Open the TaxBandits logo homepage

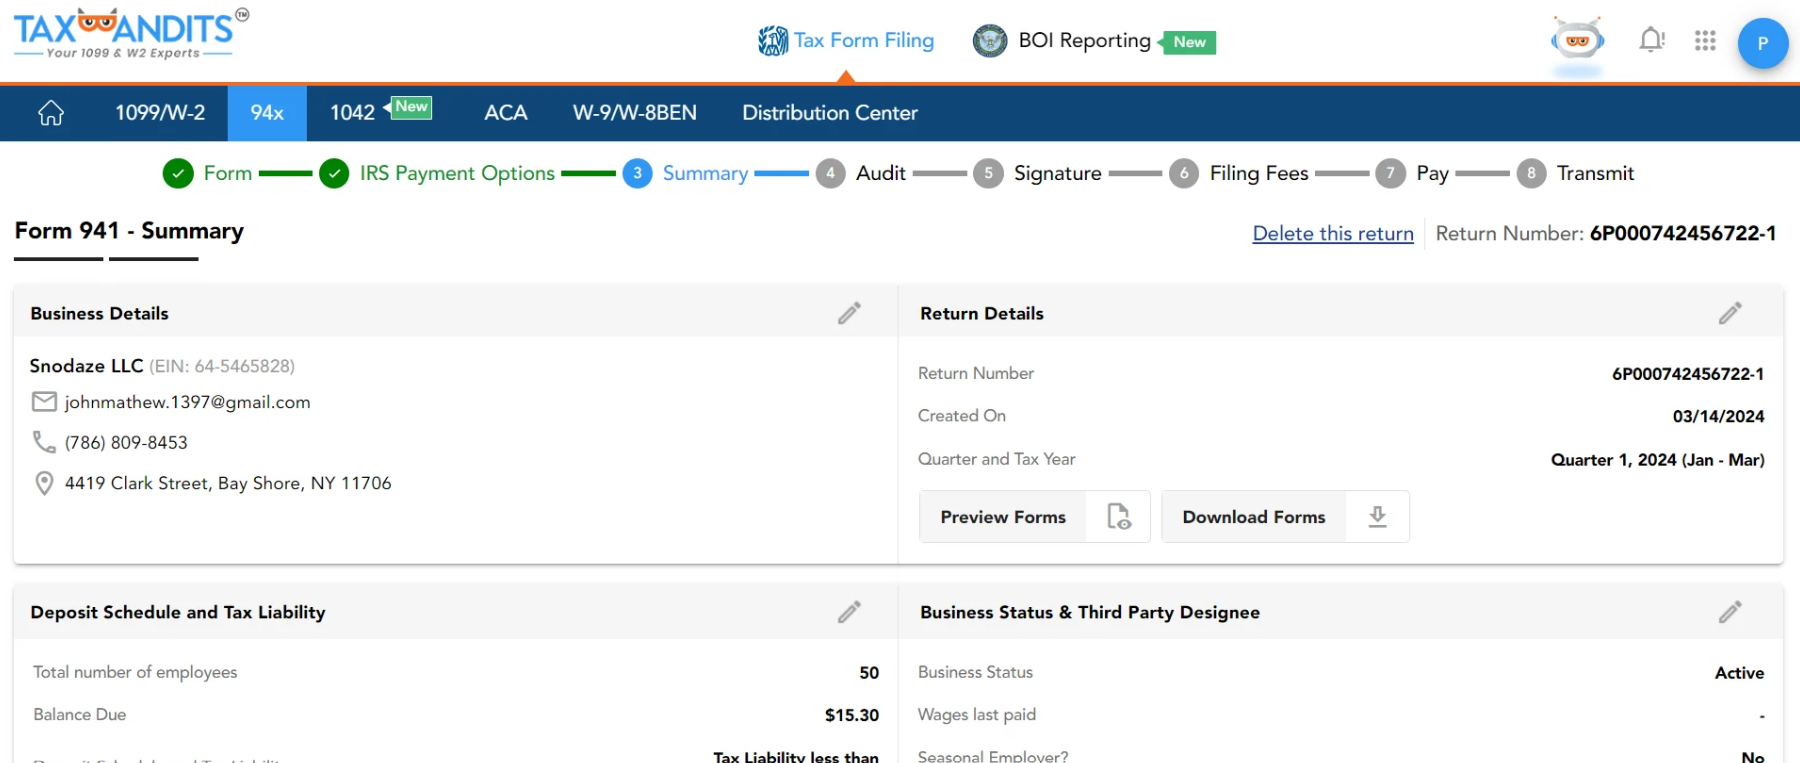coord(131,33)
